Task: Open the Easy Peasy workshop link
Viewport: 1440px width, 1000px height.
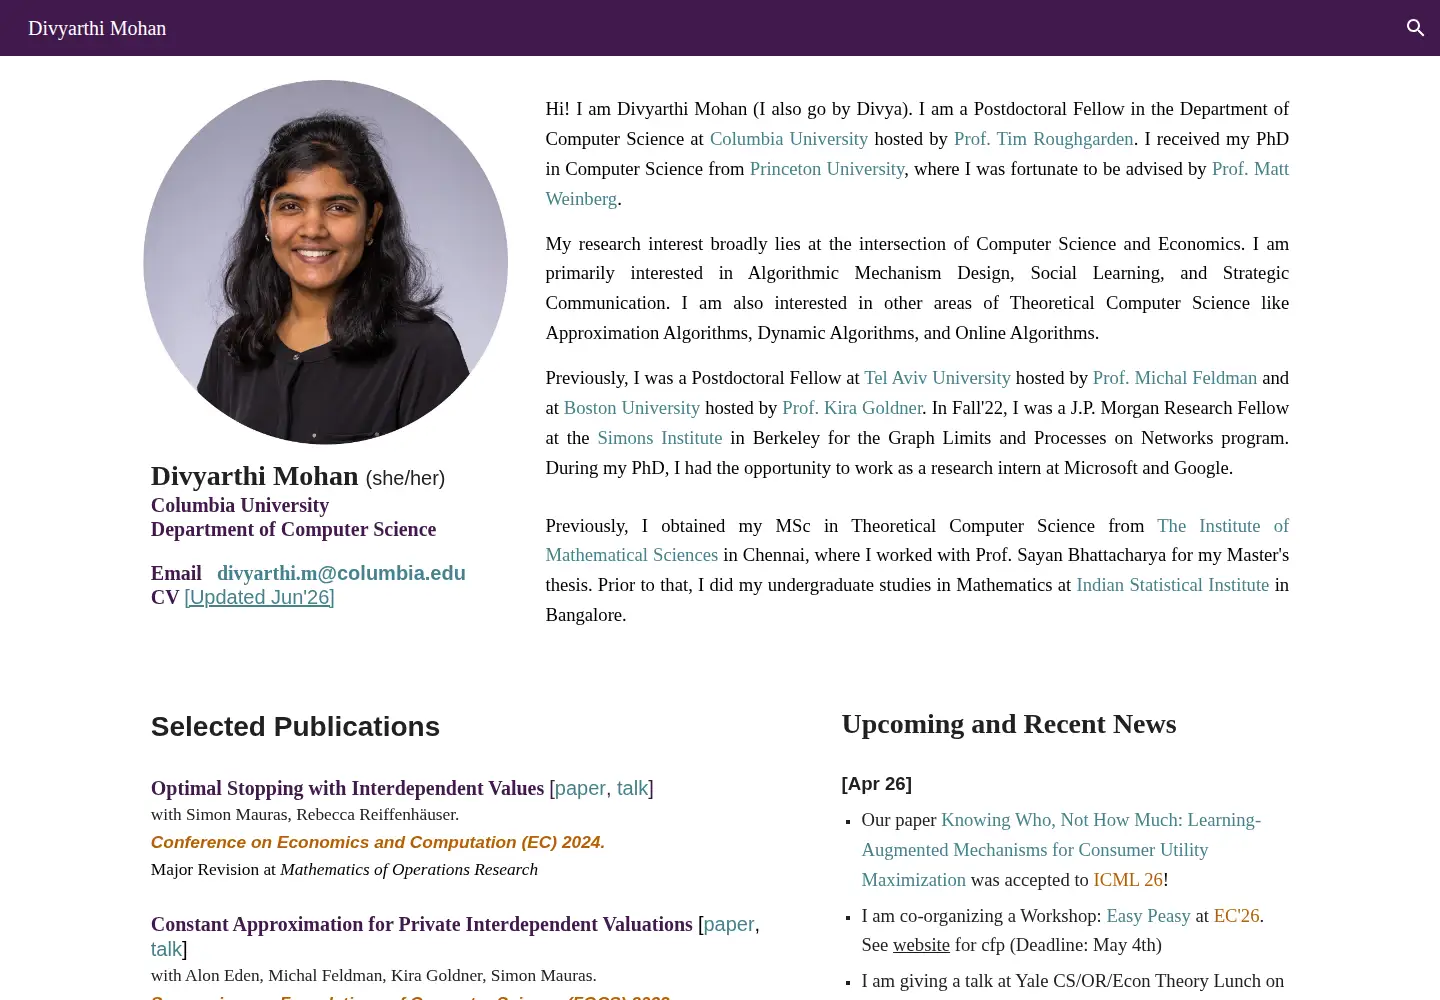Action: pos(1148,916)
